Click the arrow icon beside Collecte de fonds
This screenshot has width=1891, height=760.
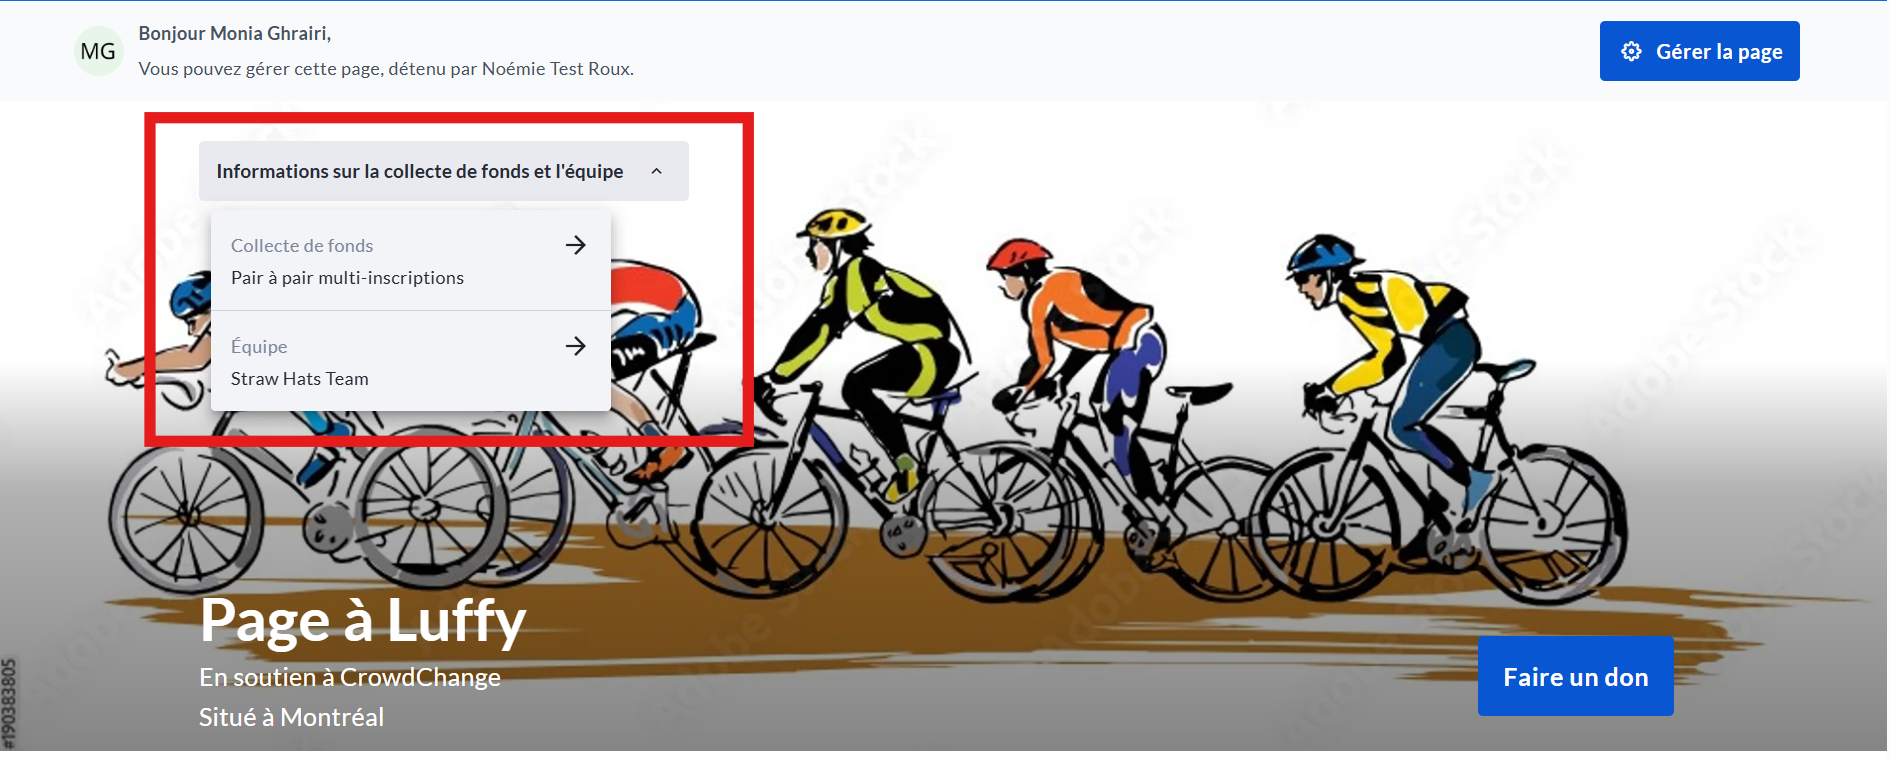pyautogui.click(x=575, y=245)
